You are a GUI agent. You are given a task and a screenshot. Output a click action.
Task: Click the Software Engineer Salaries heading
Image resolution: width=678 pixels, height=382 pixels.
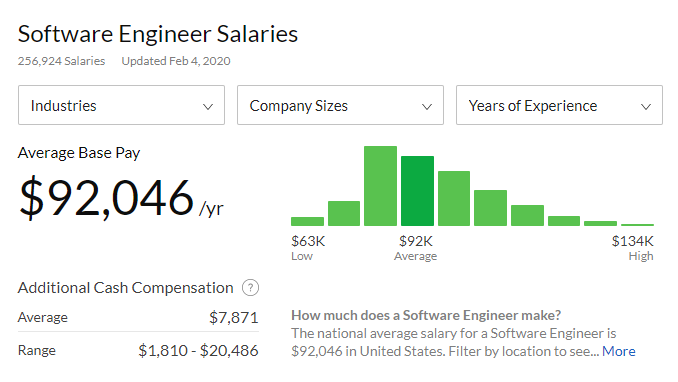point(158,34)
